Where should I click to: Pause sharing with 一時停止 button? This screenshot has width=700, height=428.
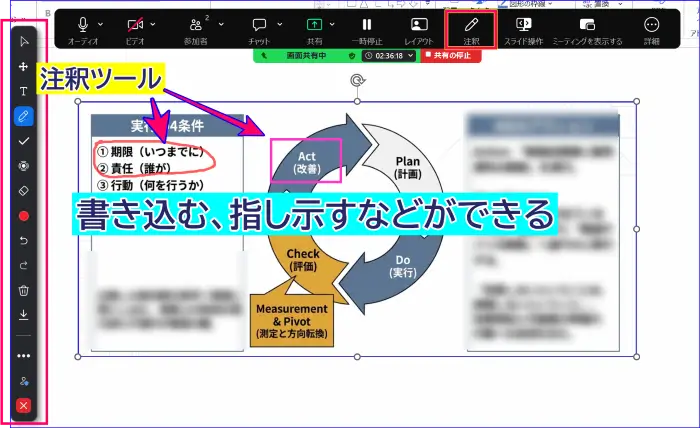tap(367, 29)
